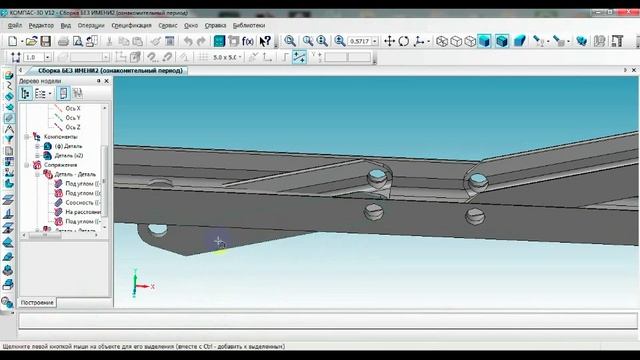
Task: Click the Perspective view icon
Action: click(520, 41)
